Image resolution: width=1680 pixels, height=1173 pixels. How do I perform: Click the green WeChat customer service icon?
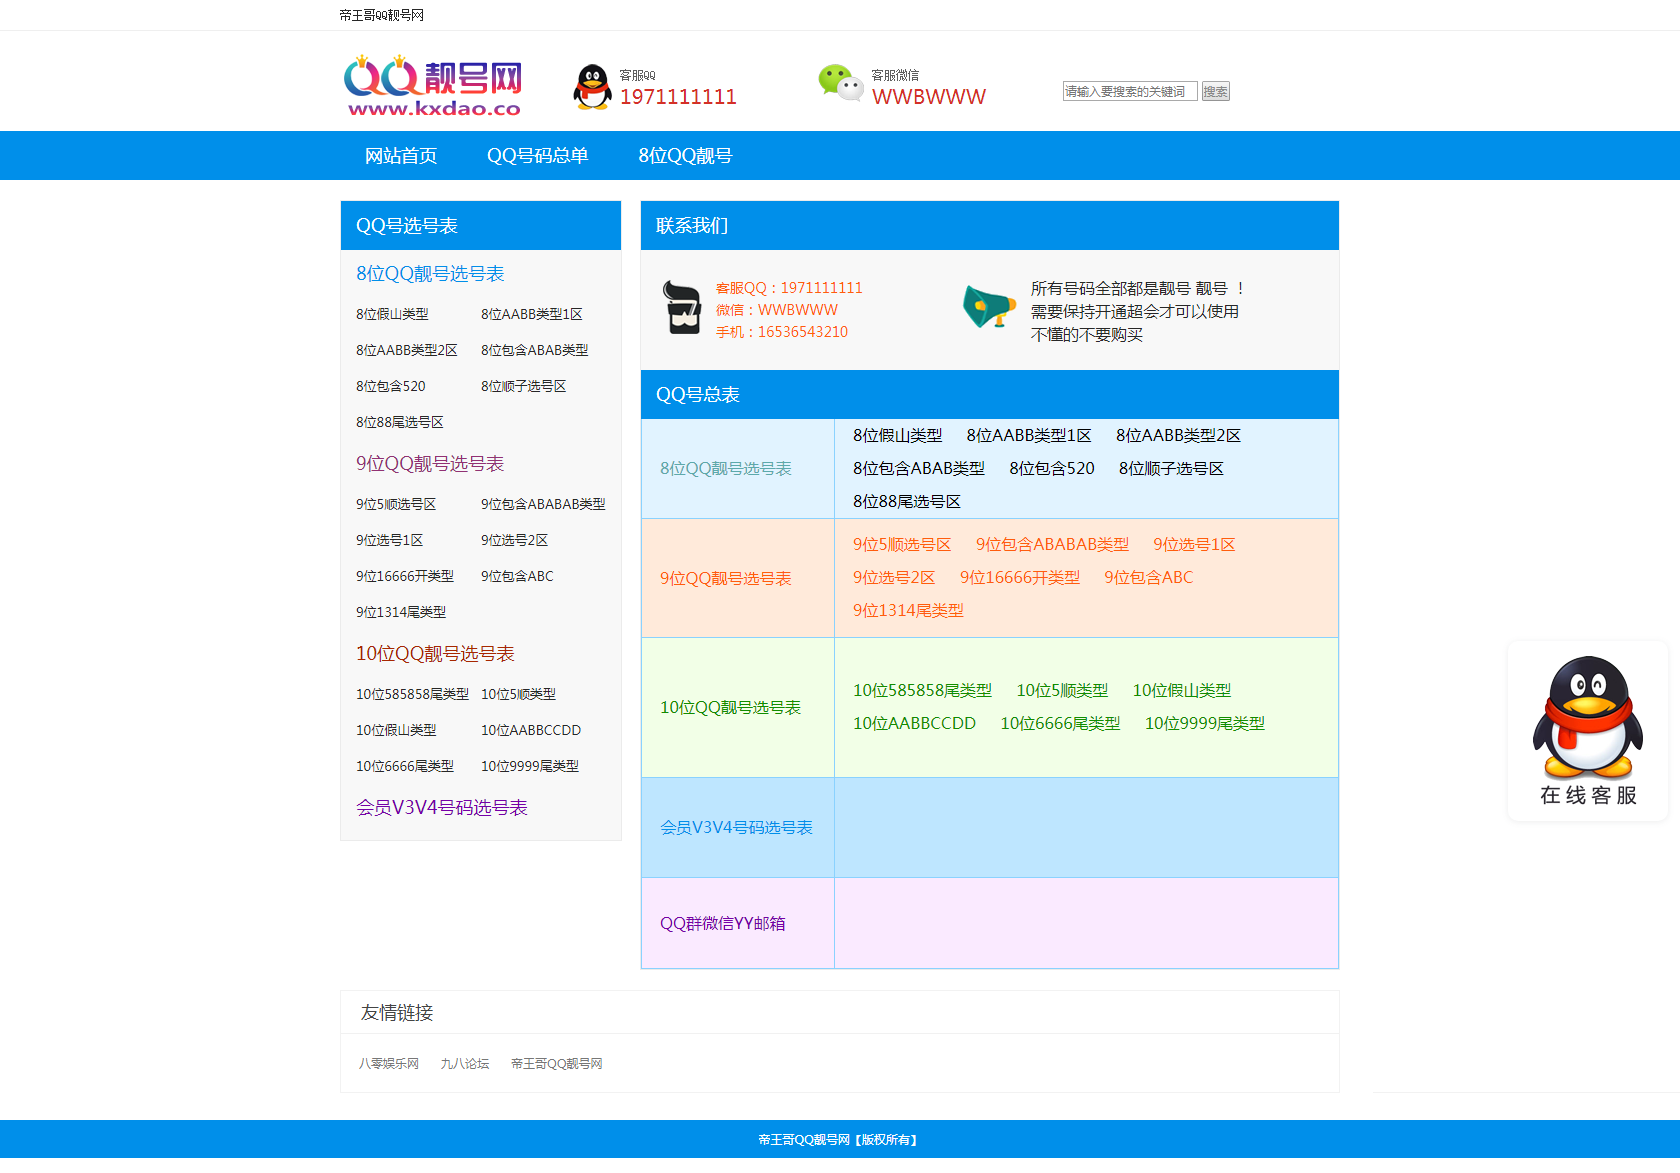point(841,83)
